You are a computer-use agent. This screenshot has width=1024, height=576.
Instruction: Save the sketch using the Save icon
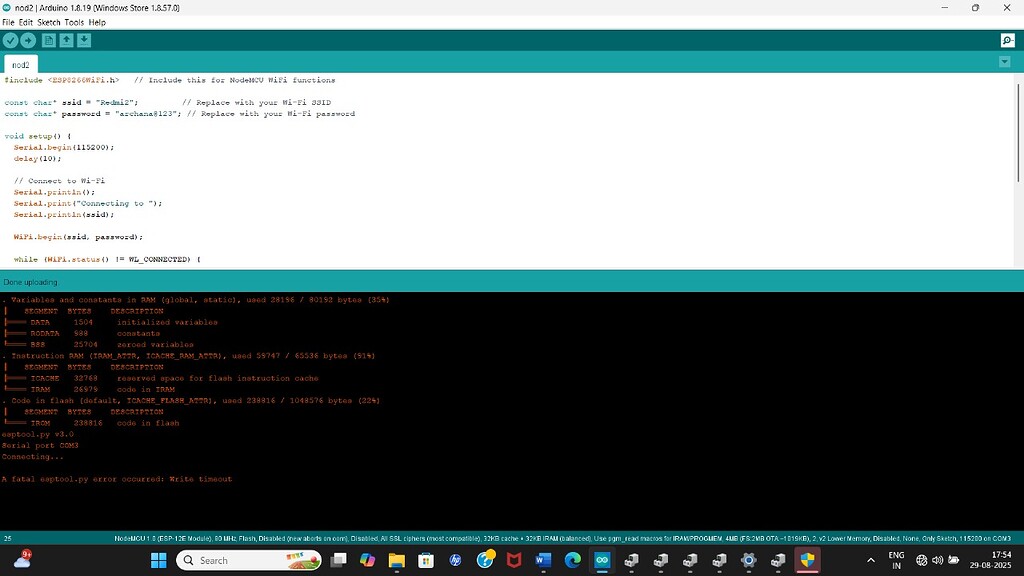coord(84,40)
